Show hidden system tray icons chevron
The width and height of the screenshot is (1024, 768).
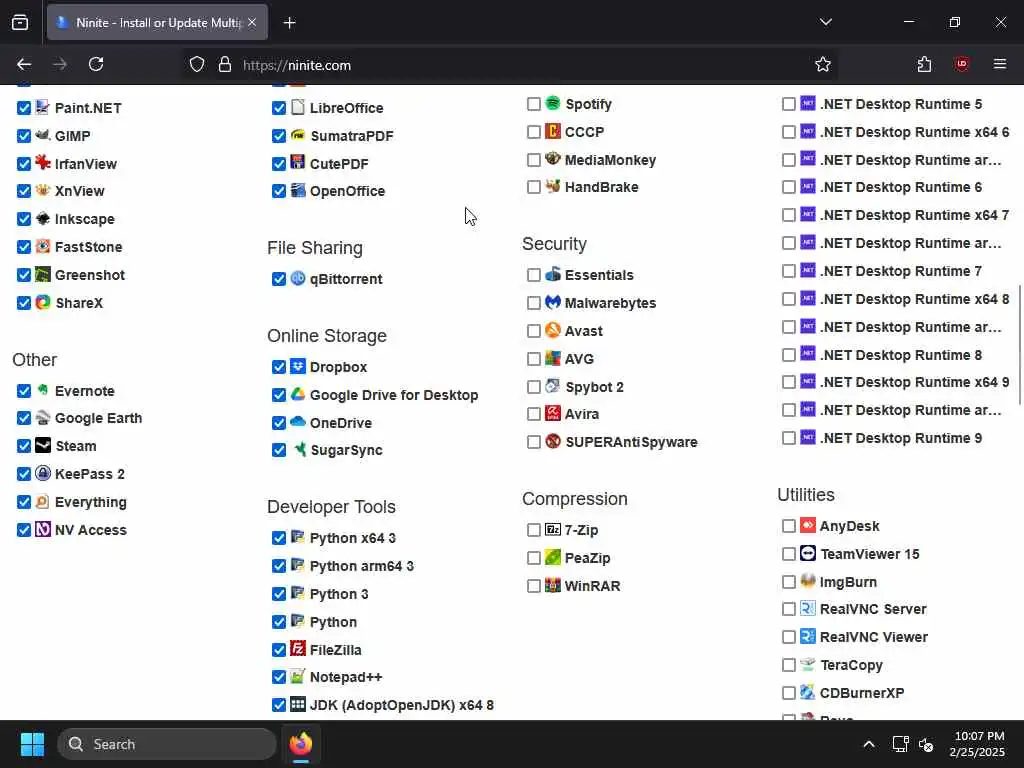click(x=869, y=744)
